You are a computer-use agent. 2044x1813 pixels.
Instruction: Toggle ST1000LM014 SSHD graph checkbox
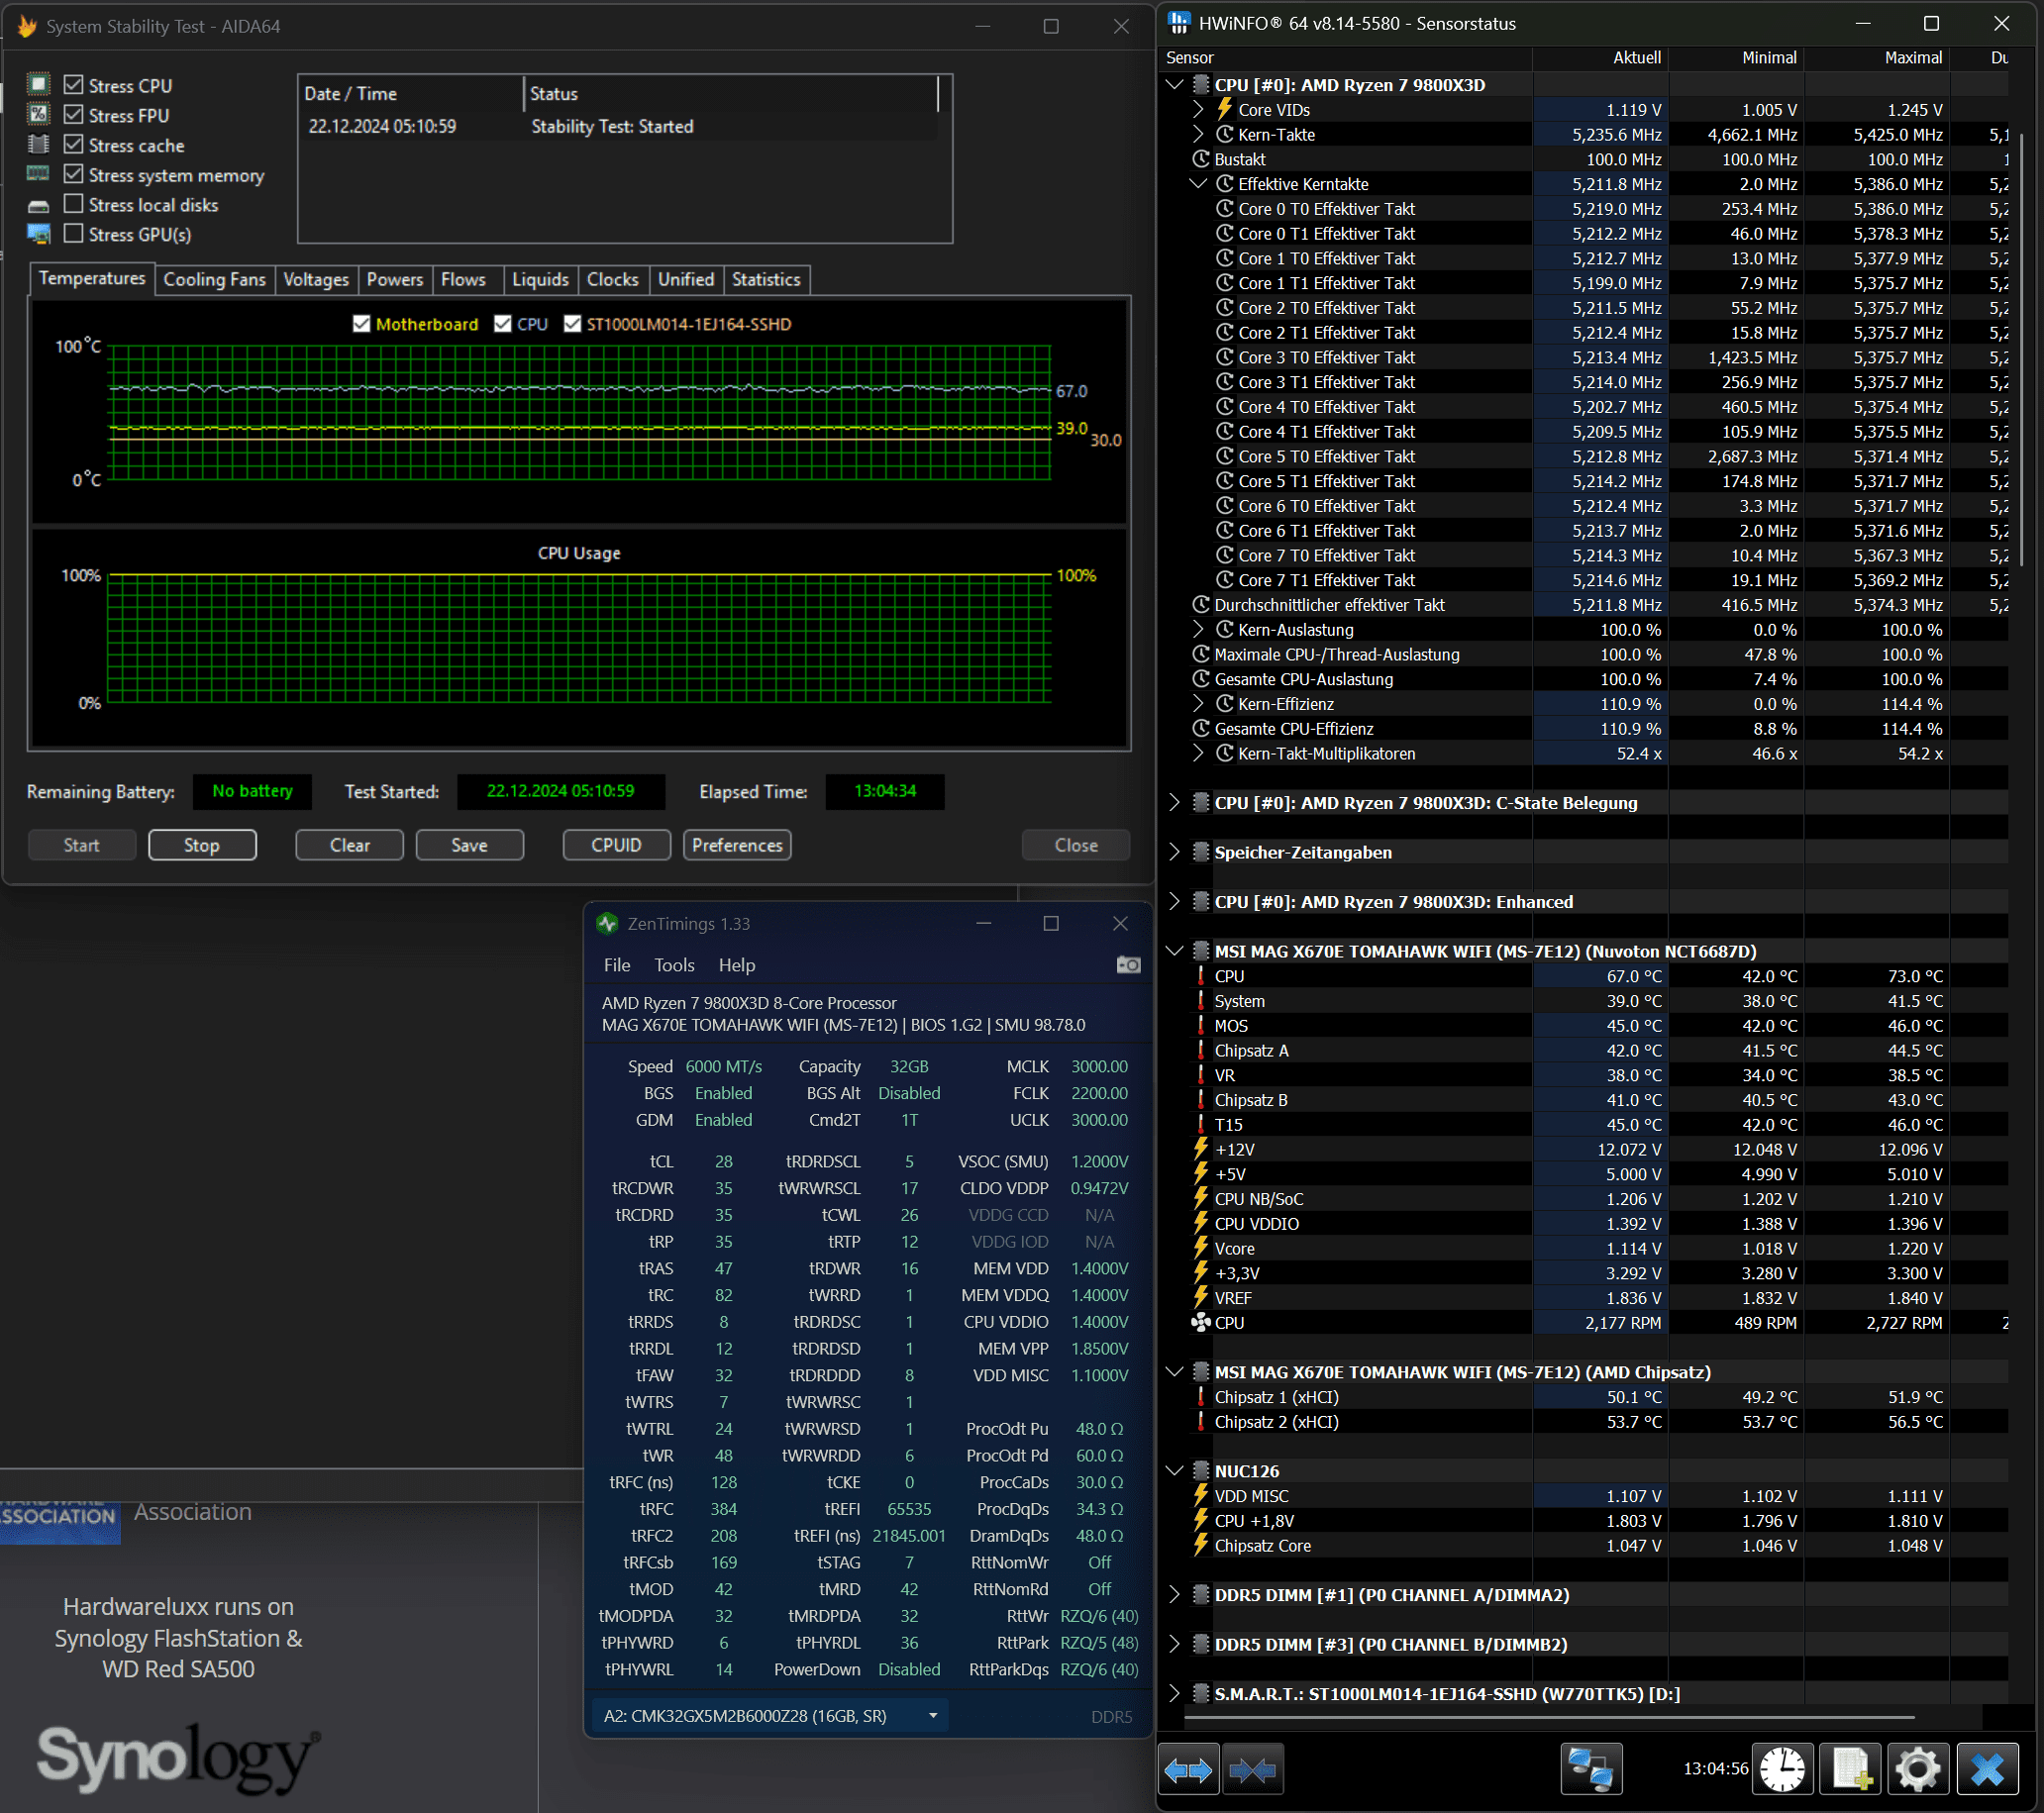(x=572, y=324)
